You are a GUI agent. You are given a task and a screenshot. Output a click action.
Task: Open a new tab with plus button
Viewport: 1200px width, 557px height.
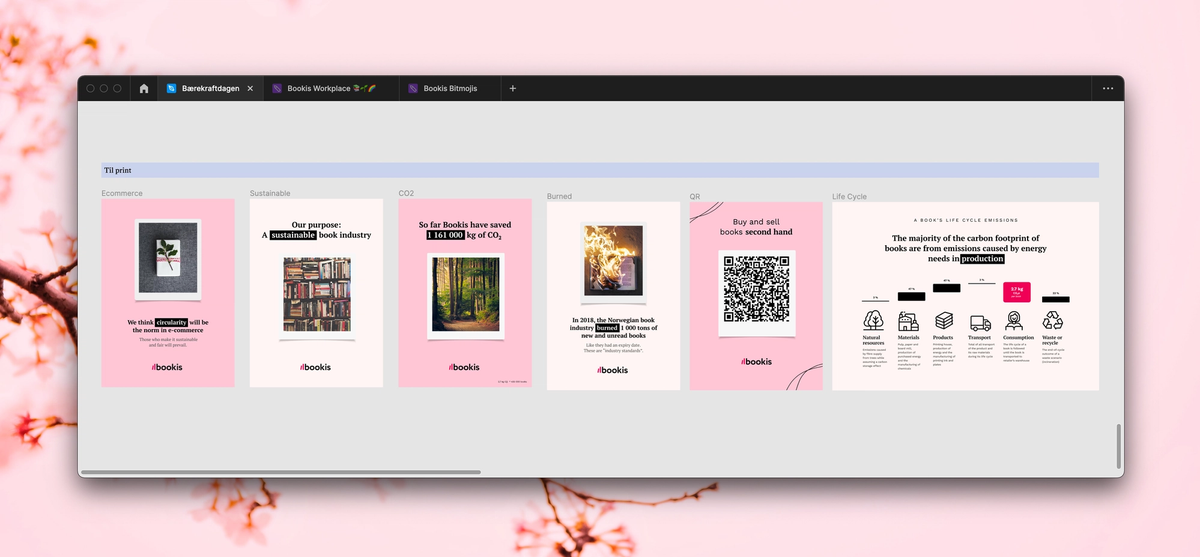point(513,88)
